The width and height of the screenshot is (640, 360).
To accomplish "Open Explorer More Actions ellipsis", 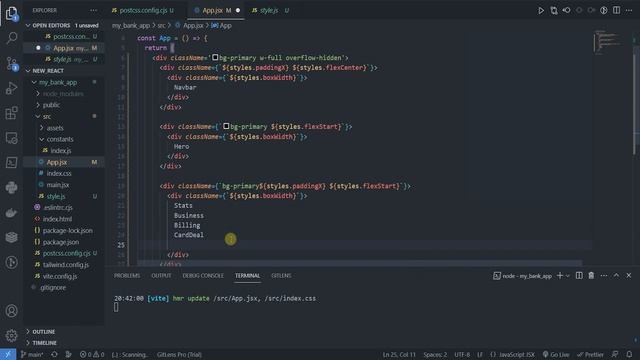I will click(93, 10).
